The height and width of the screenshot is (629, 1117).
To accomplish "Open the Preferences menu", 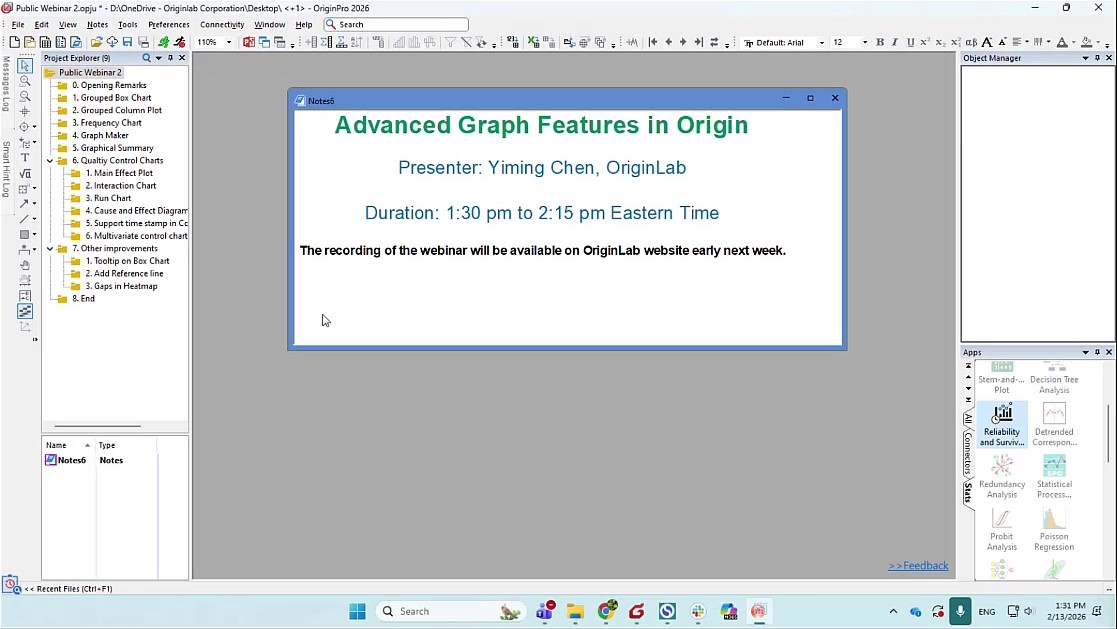I will 168,24.
